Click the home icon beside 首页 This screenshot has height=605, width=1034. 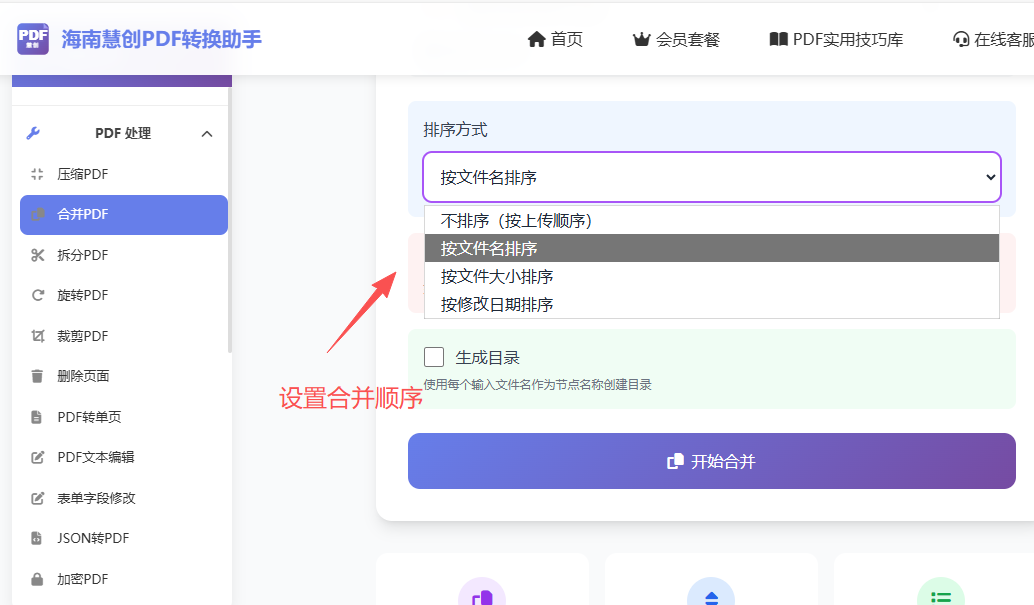click(x=537, y=40)
